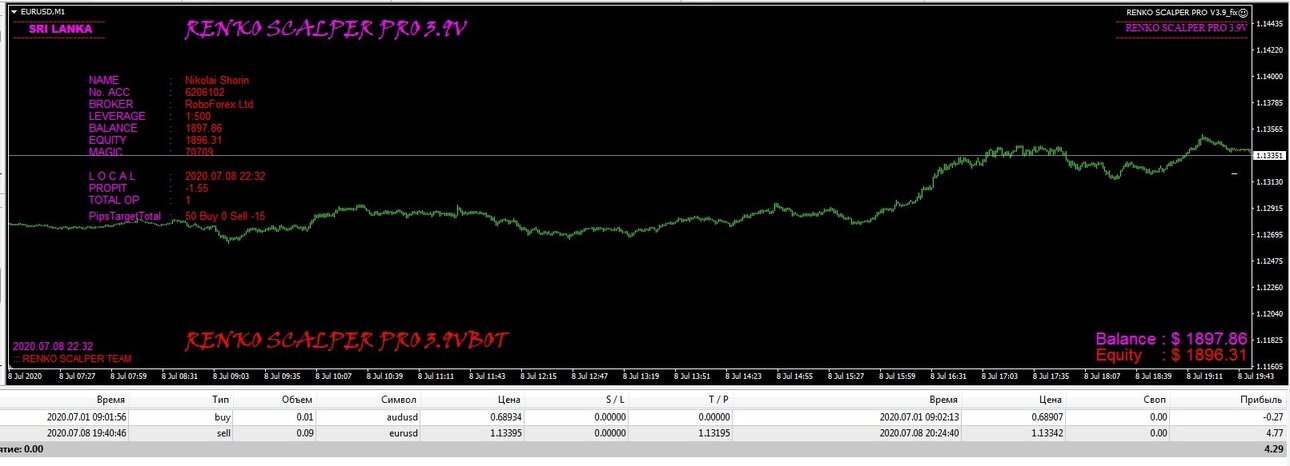Click the red RENKO SCALPER PRO 3.9VBOT title
Viewport: 1290px width, 466px height.
click(346, 342)
